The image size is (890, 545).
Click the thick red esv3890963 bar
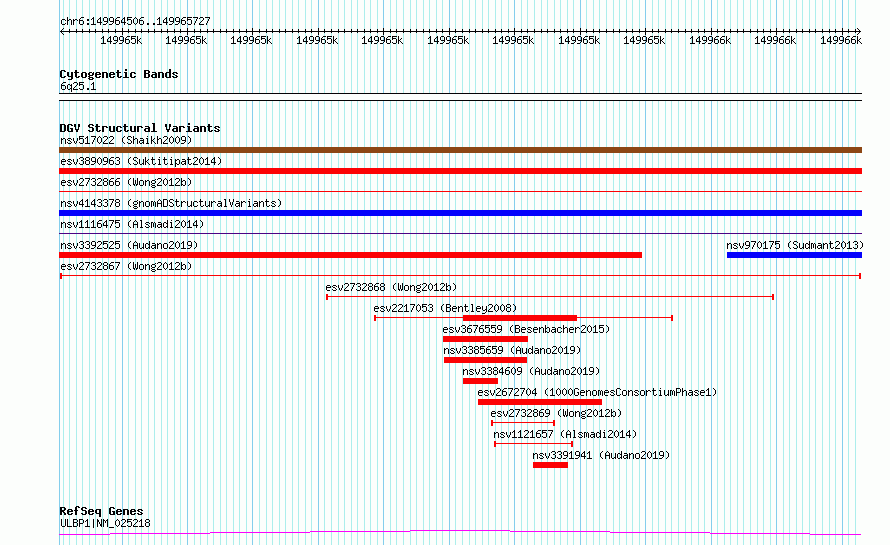460,171
